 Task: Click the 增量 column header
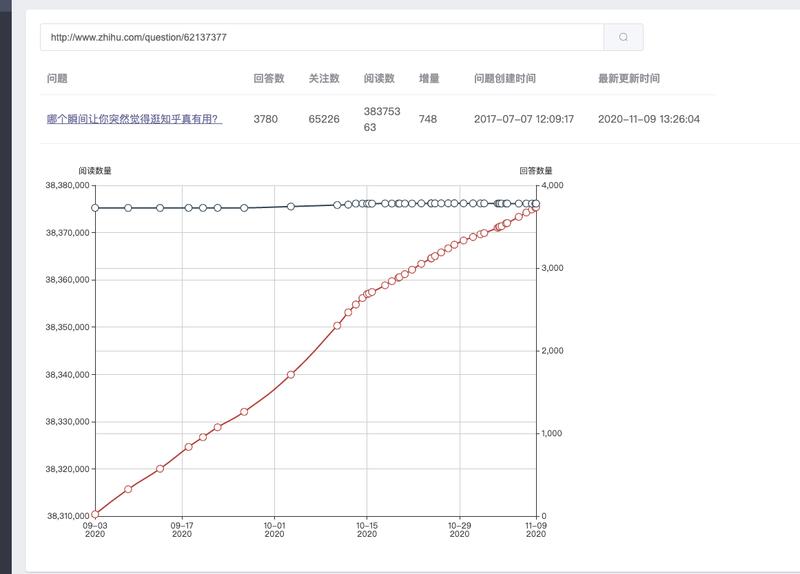pos(429,78)
